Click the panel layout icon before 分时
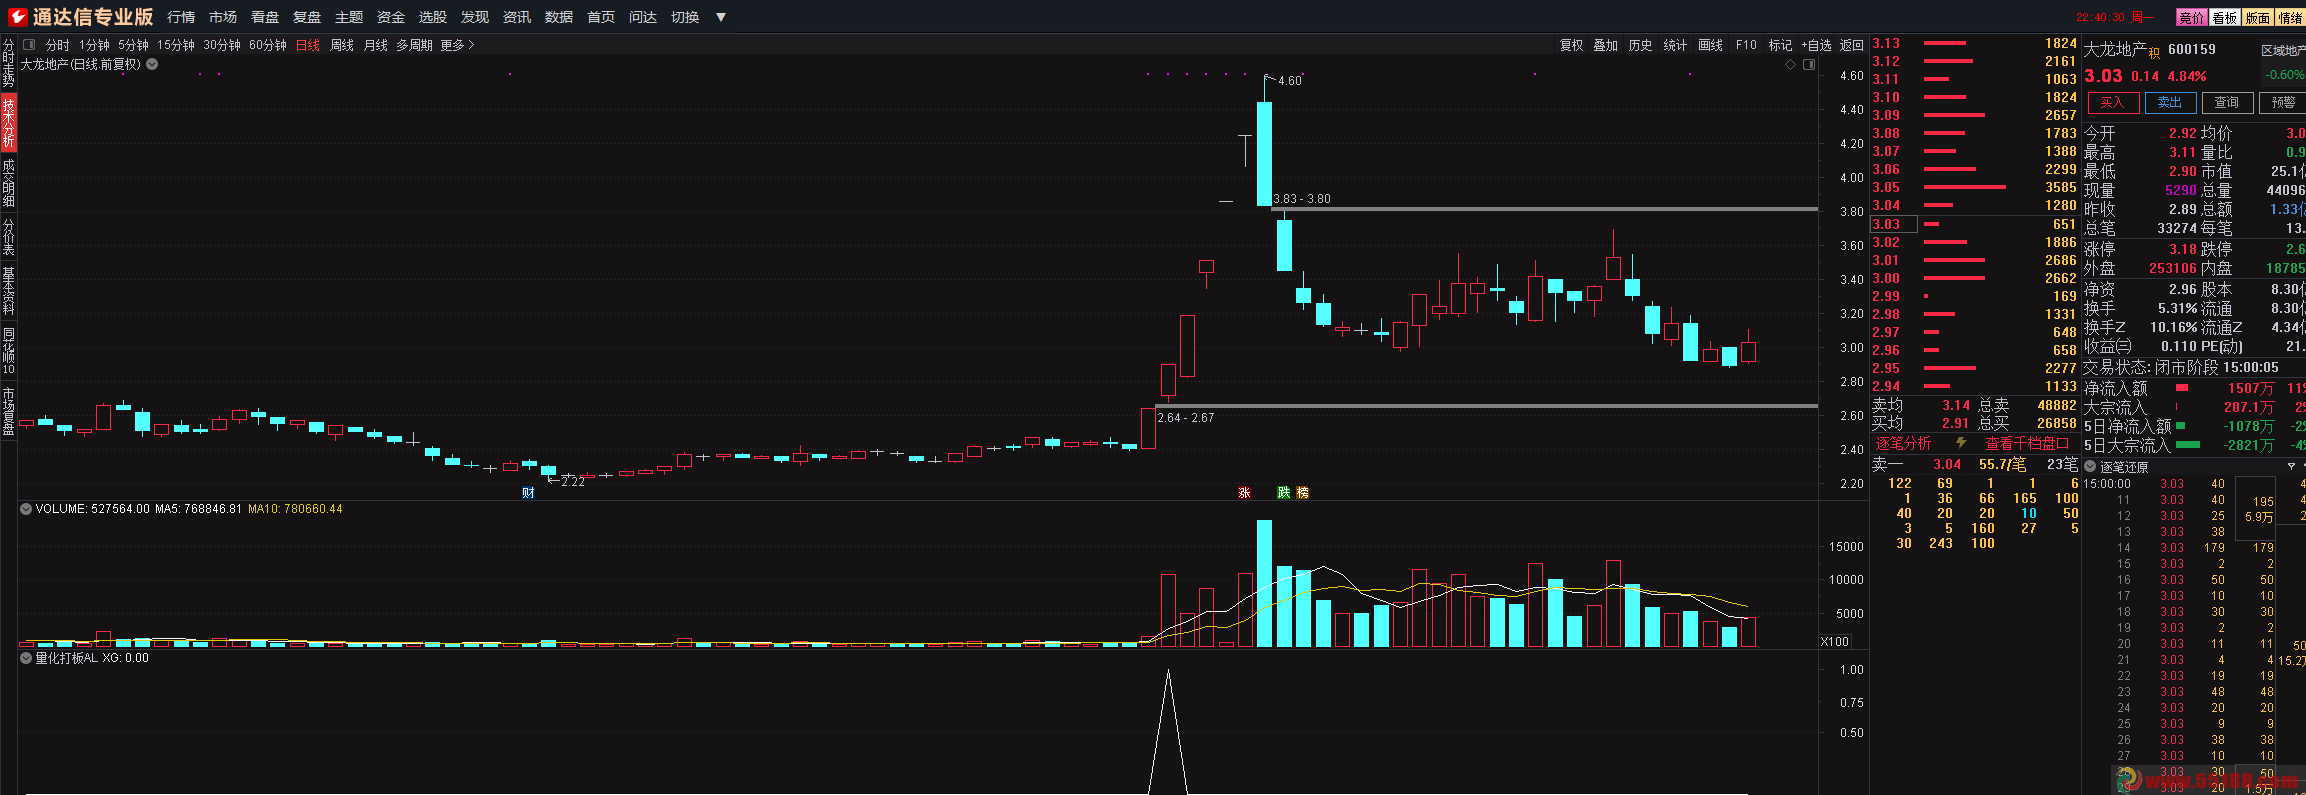Viewport: 2306px width, 795px height. click(29, 45)
